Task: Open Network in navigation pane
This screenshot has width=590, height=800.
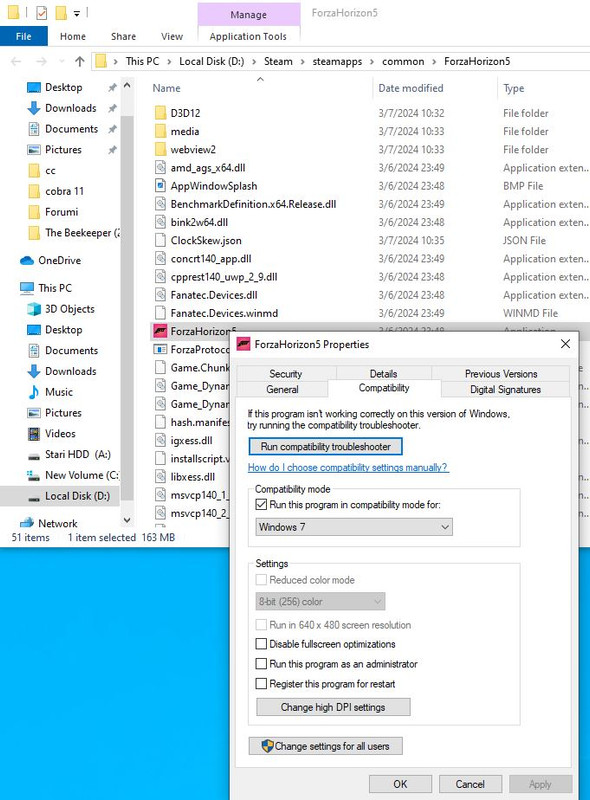Action: pyautogui.click(x=58, y=523)
